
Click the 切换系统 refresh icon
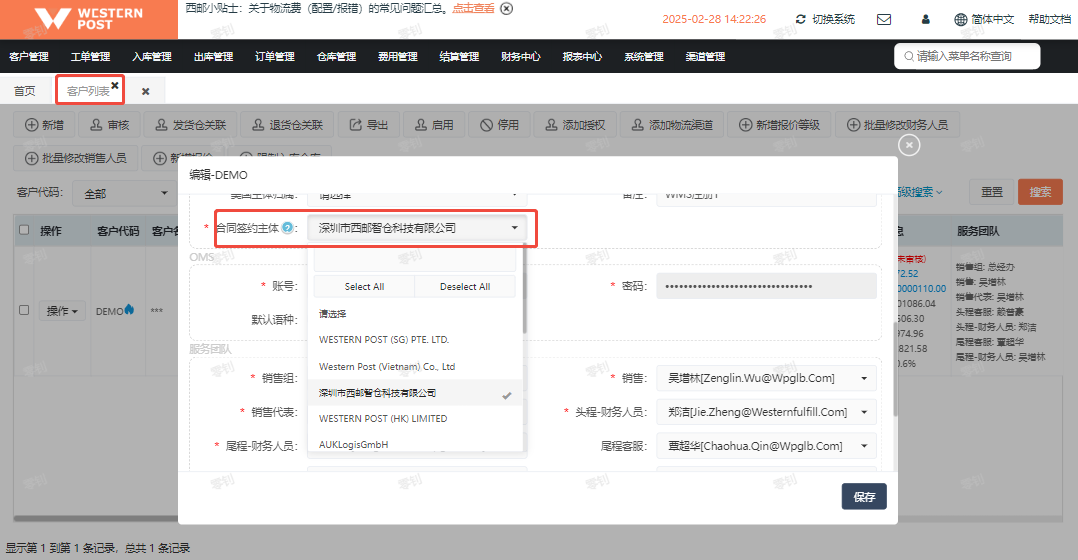[800, 19]
